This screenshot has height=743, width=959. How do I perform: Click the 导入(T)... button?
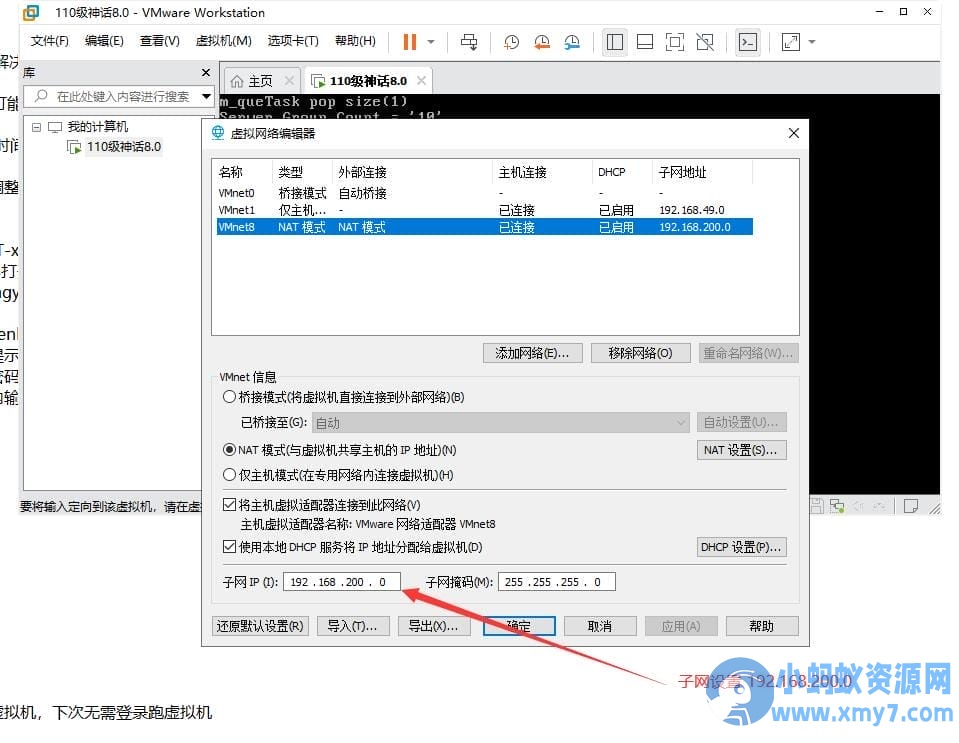[x=353, y=626]
